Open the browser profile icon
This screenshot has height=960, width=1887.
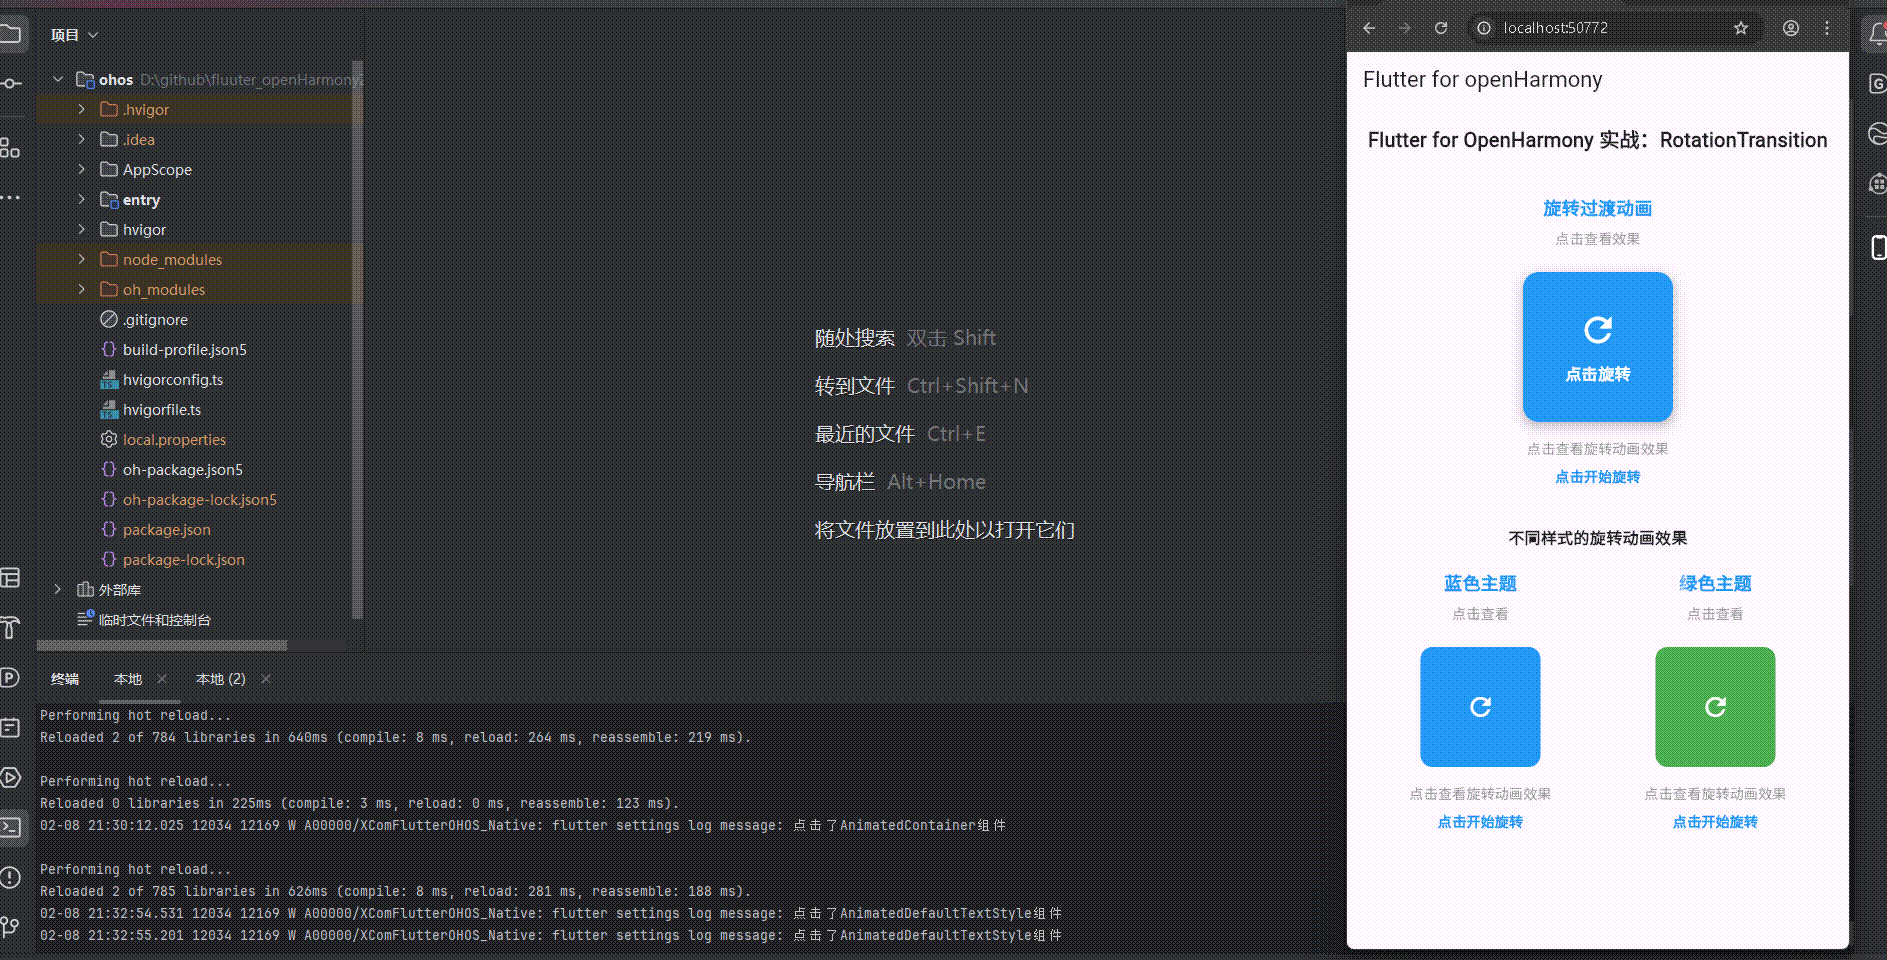point(1791,28)
